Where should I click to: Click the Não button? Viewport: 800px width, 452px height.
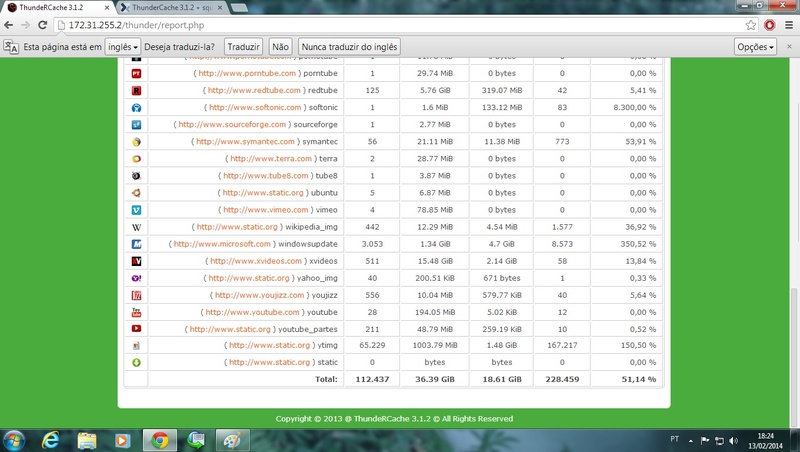click(280, 47)
